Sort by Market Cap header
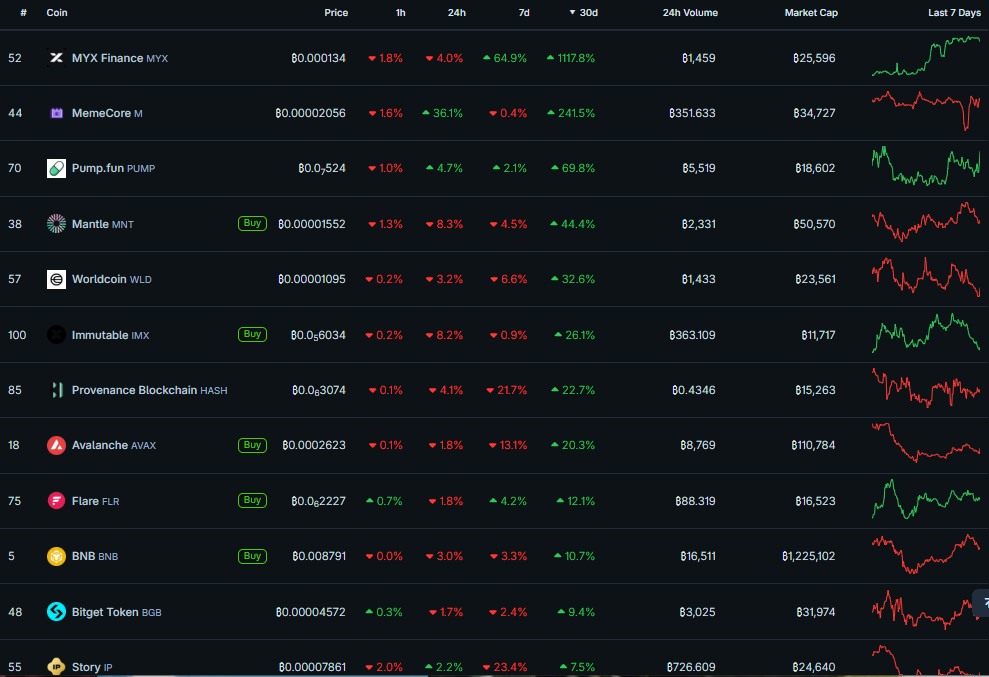 click(811, 13)
